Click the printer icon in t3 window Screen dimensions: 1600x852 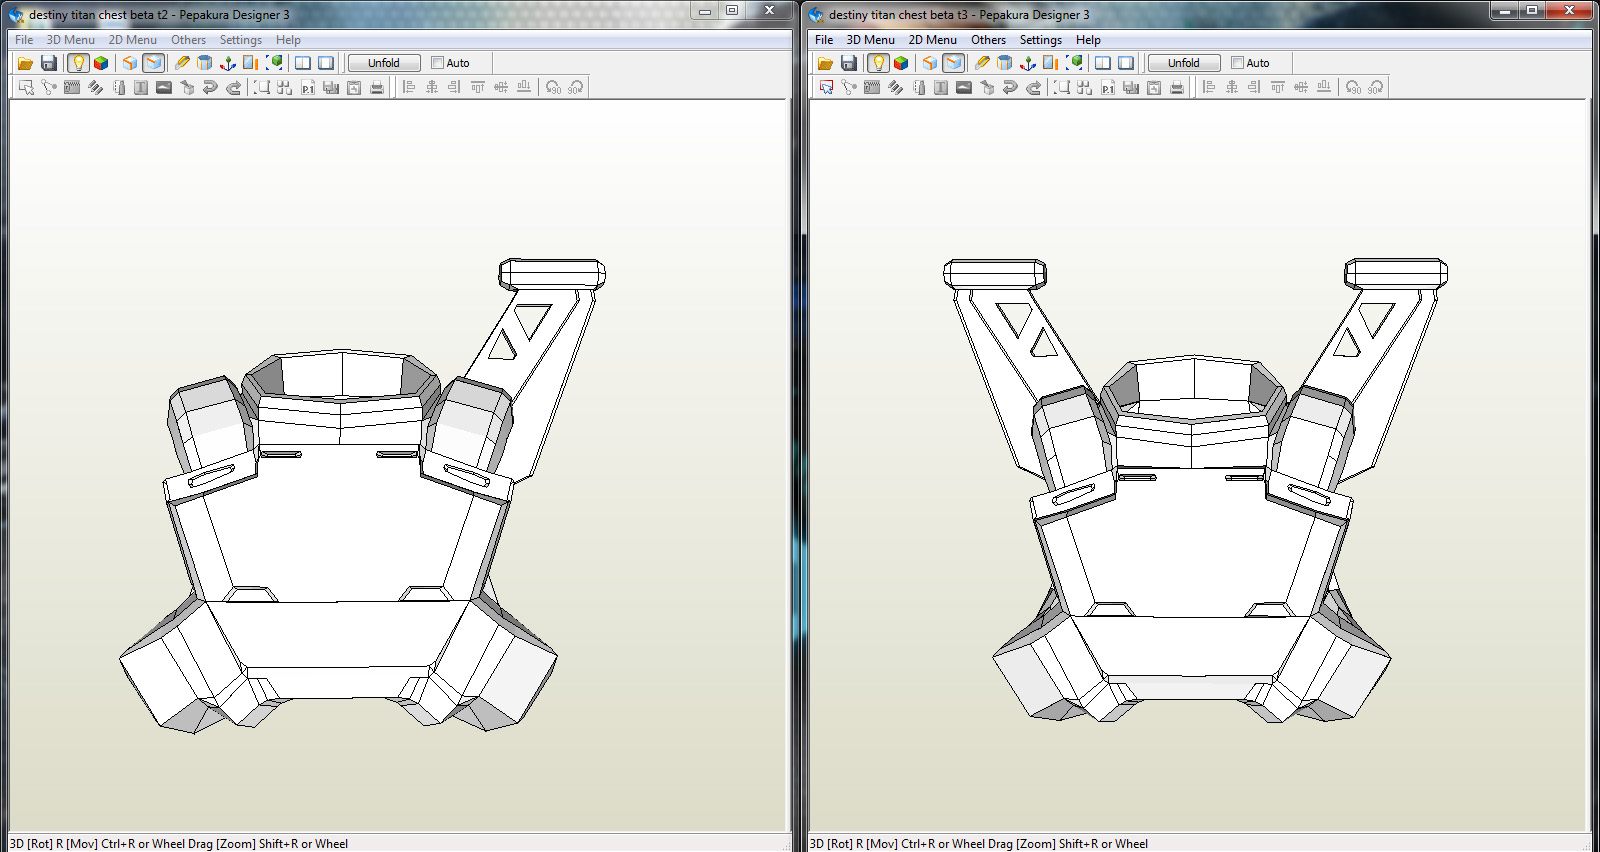click(1177, 87)
